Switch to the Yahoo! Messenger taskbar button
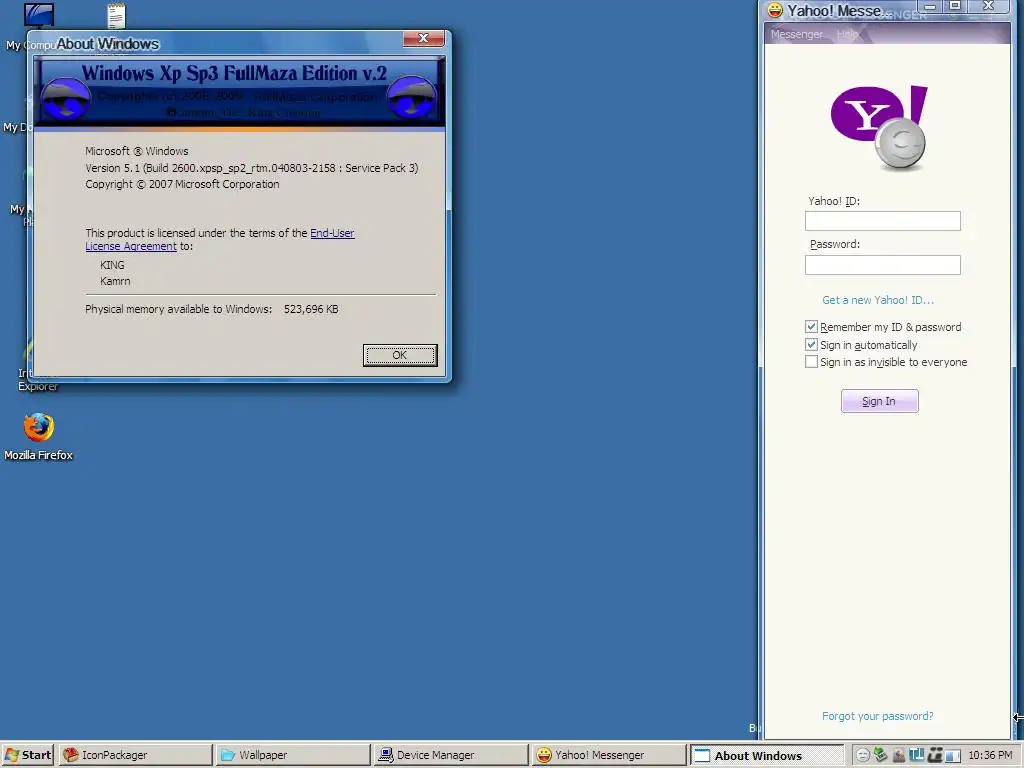The height and width of the screenshot is (768, 1024). click(608, 755)
